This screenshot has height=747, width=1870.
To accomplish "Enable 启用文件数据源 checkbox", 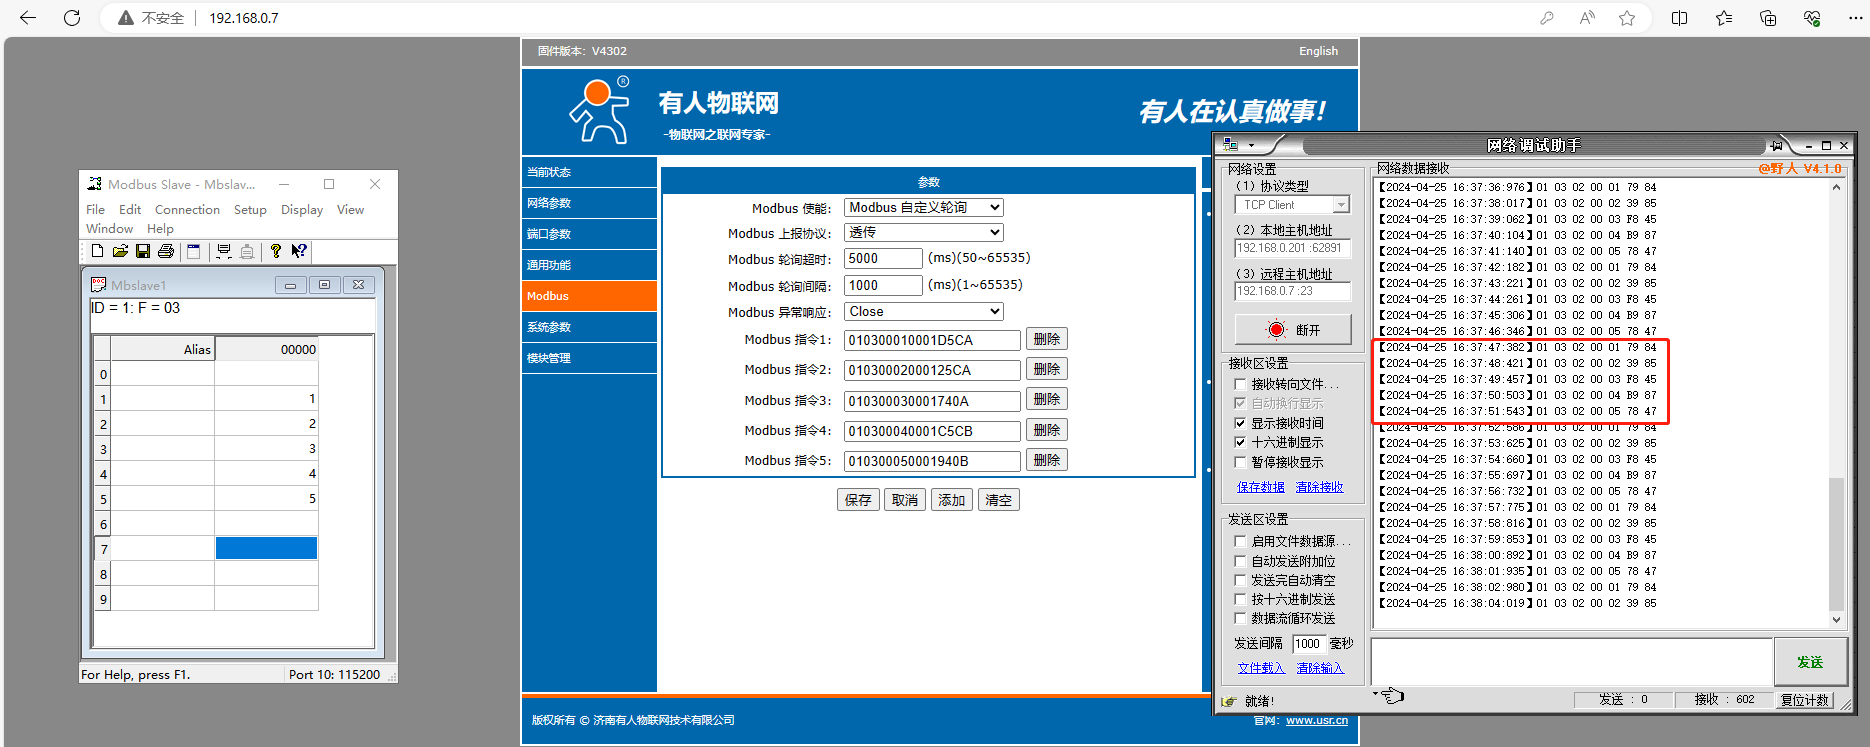I will tap(1241, 541).
